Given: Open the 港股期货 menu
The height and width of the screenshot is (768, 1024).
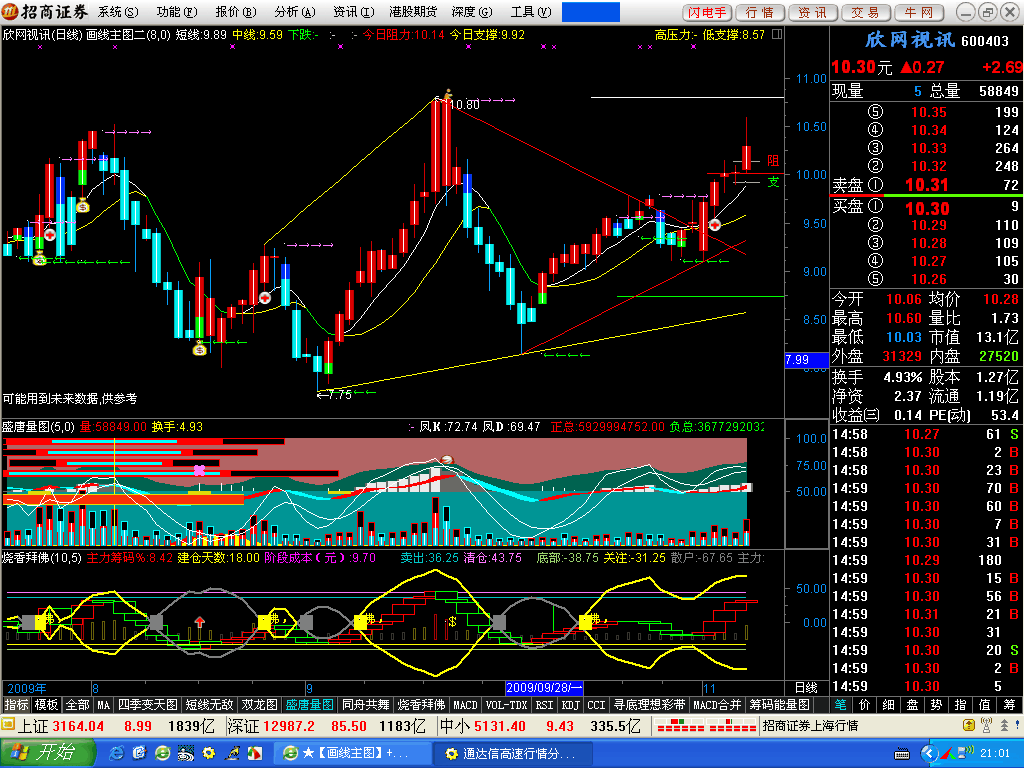Looking at the screenshot, I should (413, 12).
